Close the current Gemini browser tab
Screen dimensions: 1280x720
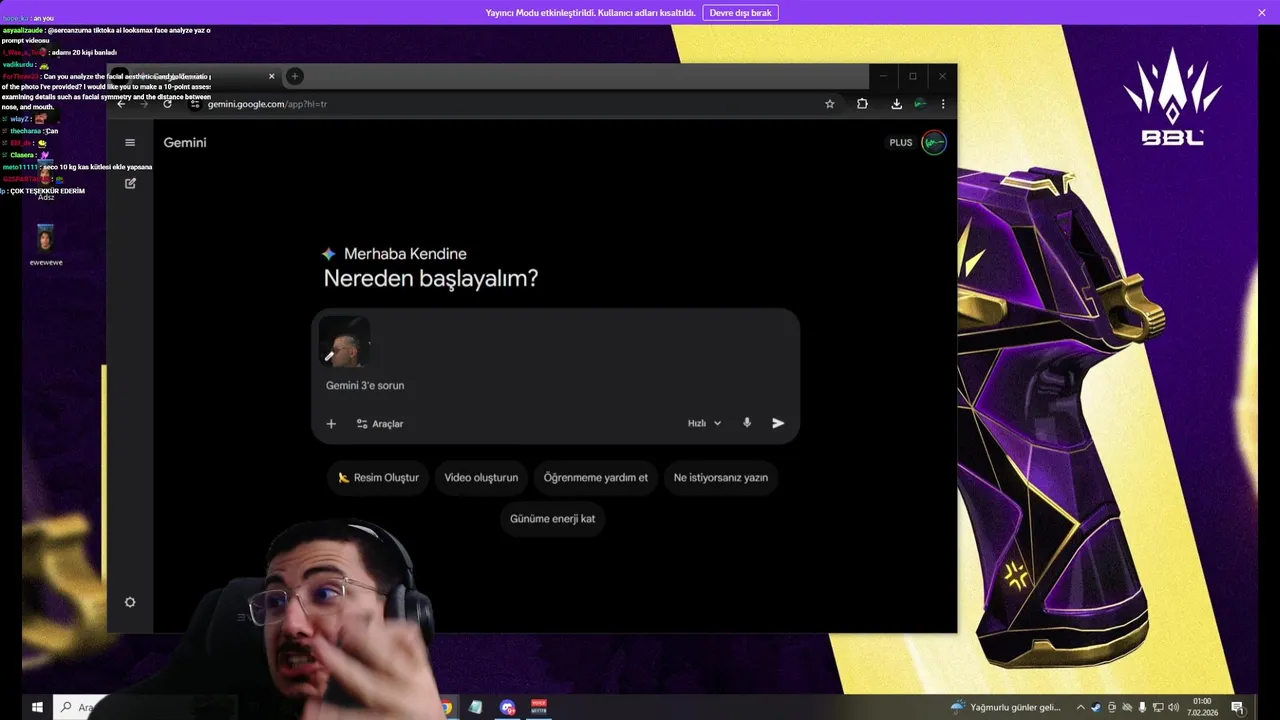coord(271,76)
